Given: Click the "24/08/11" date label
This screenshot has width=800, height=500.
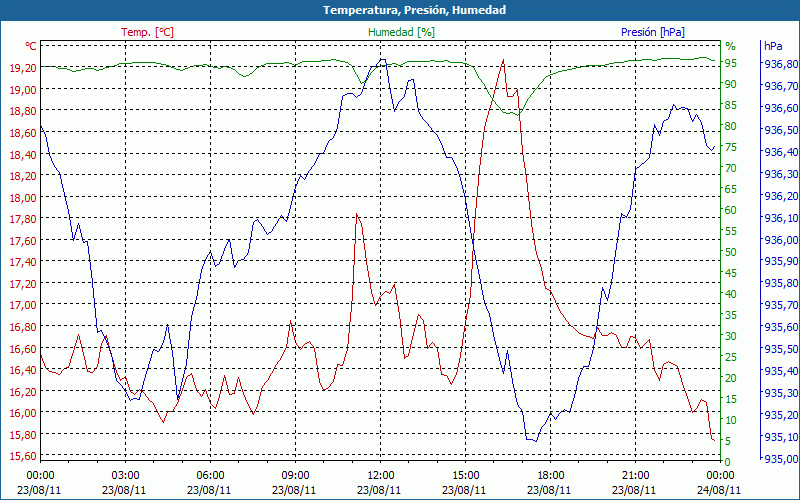Looking at the screenshot, I should point(719,490).
